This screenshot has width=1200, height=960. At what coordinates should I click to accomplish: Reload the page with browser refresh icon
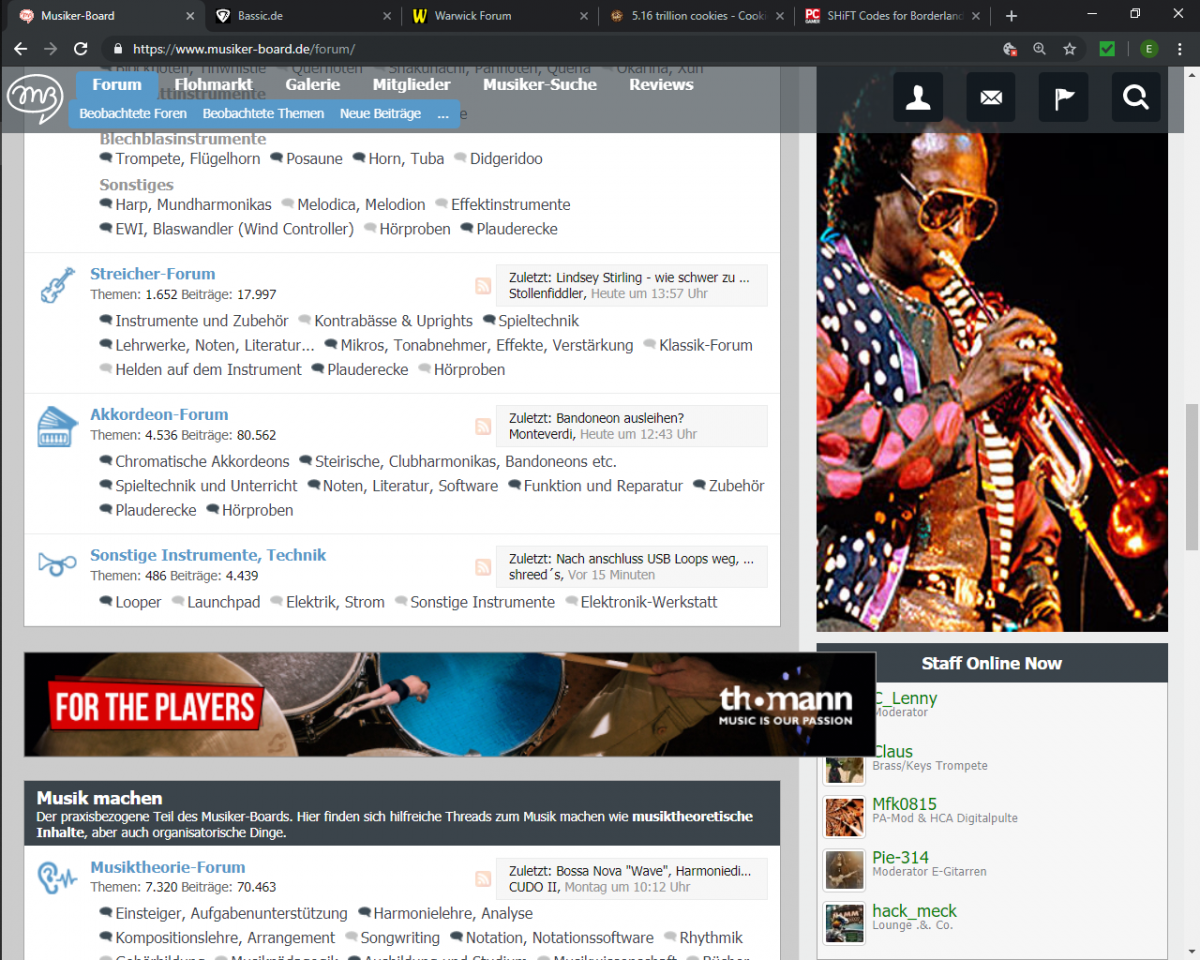coord(81,48)
